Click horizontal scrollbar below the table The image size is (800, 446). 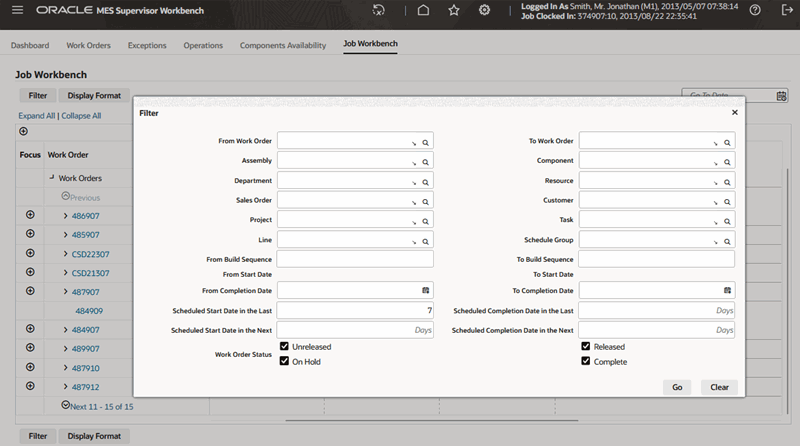click(432, 420)
